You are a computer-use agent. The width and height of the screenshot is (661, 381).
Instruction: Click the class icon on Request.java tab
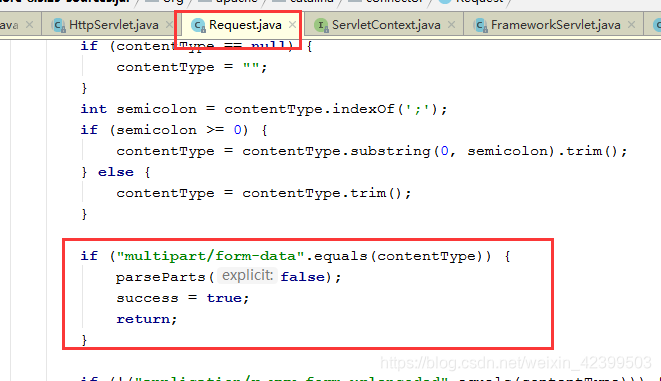pos(198,25)
